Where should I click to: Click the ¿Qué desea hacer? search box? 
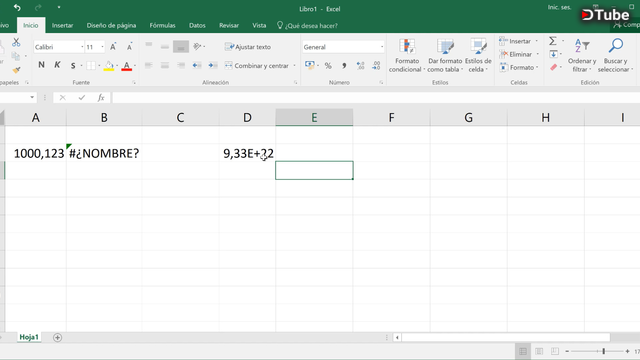coord(307,26)
